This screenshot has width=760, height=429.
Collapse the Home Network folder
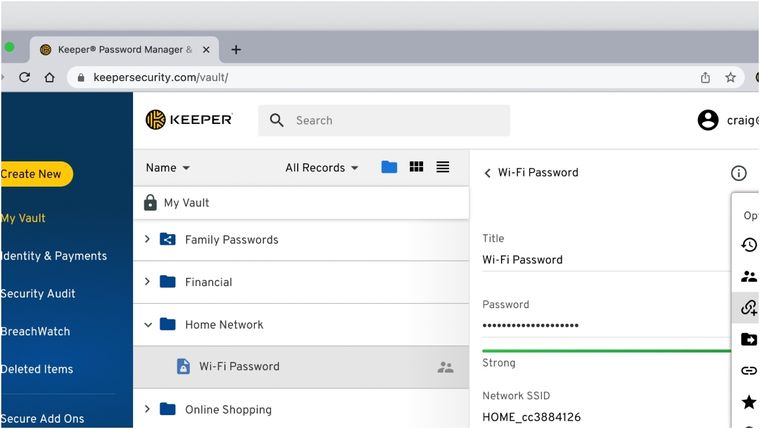click(147, 325)
